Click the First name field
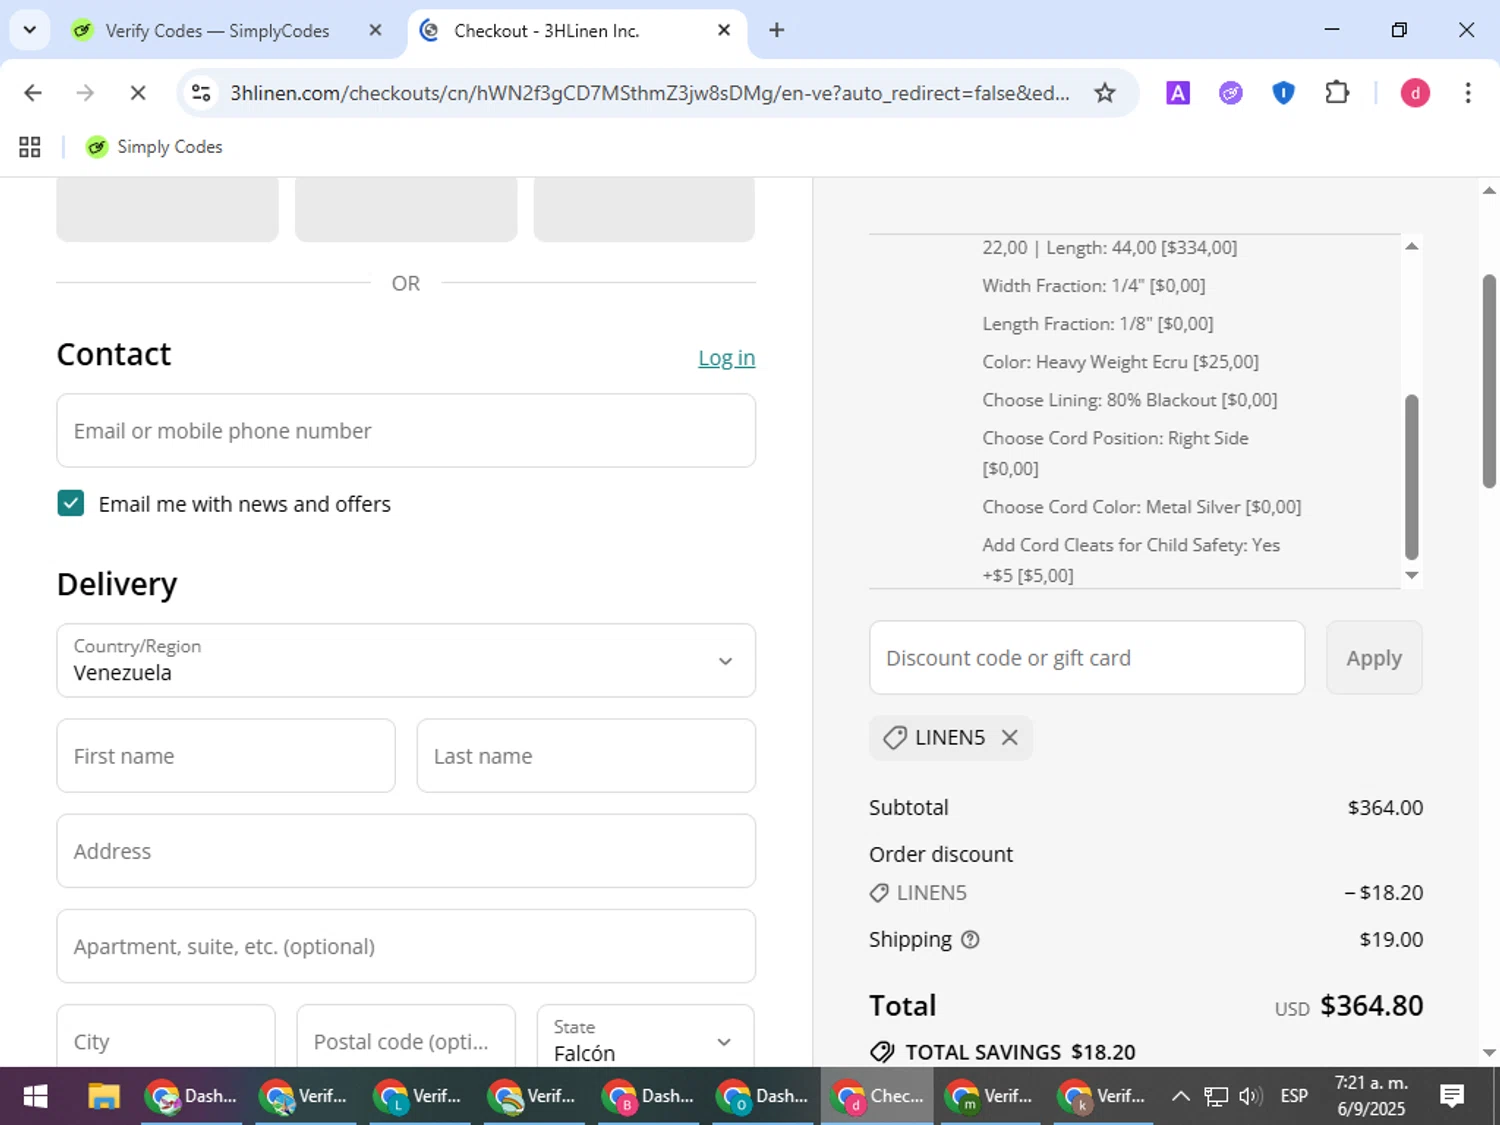This screenshot has width=1500, height=1125. point(226,756)
